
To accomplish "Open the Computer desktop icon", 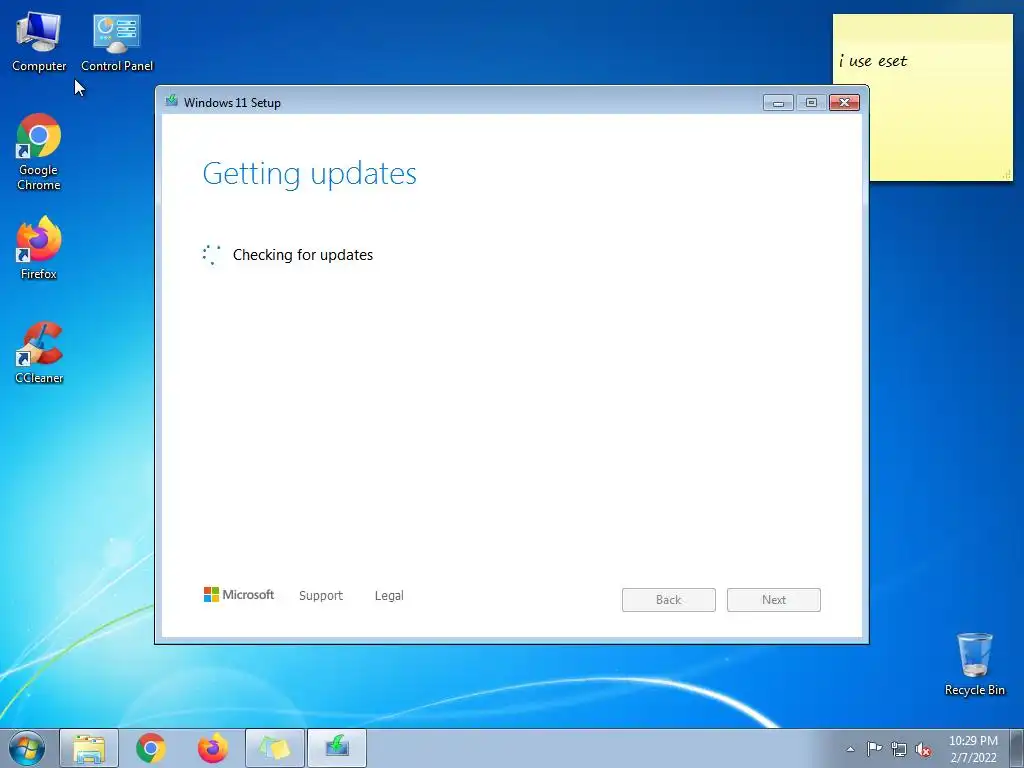I will (x=39, y=42).
